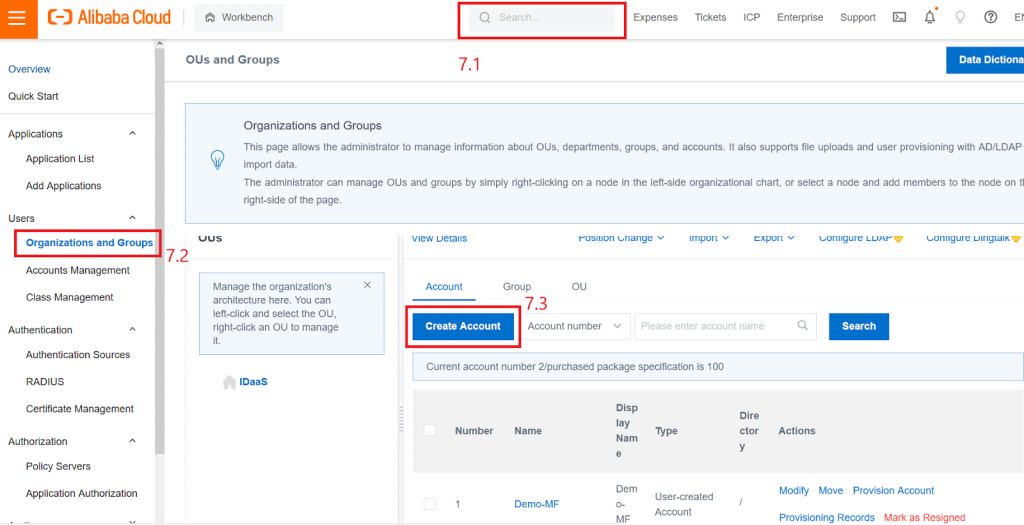Collapse the Authorization section

pyautogui.click(x=133, y=441)
